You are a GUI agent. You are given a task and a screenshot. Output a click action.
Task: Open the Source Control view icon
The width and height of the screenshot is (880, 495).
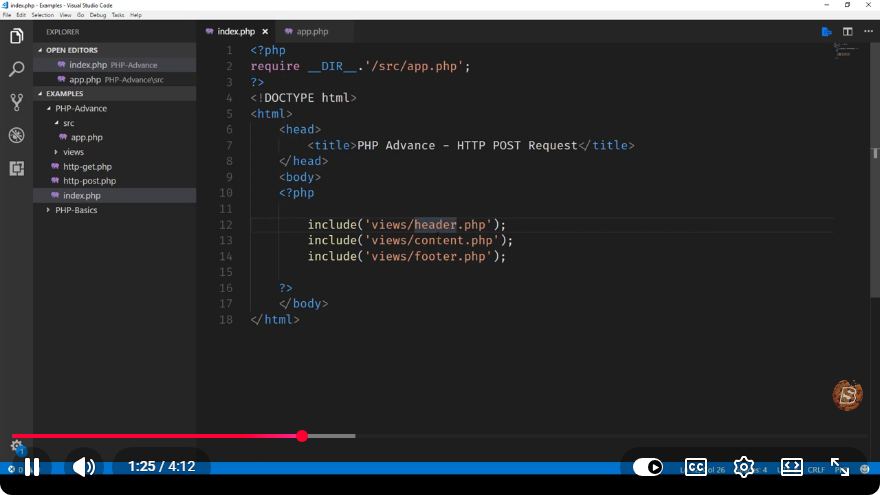(x=16, y=102)
